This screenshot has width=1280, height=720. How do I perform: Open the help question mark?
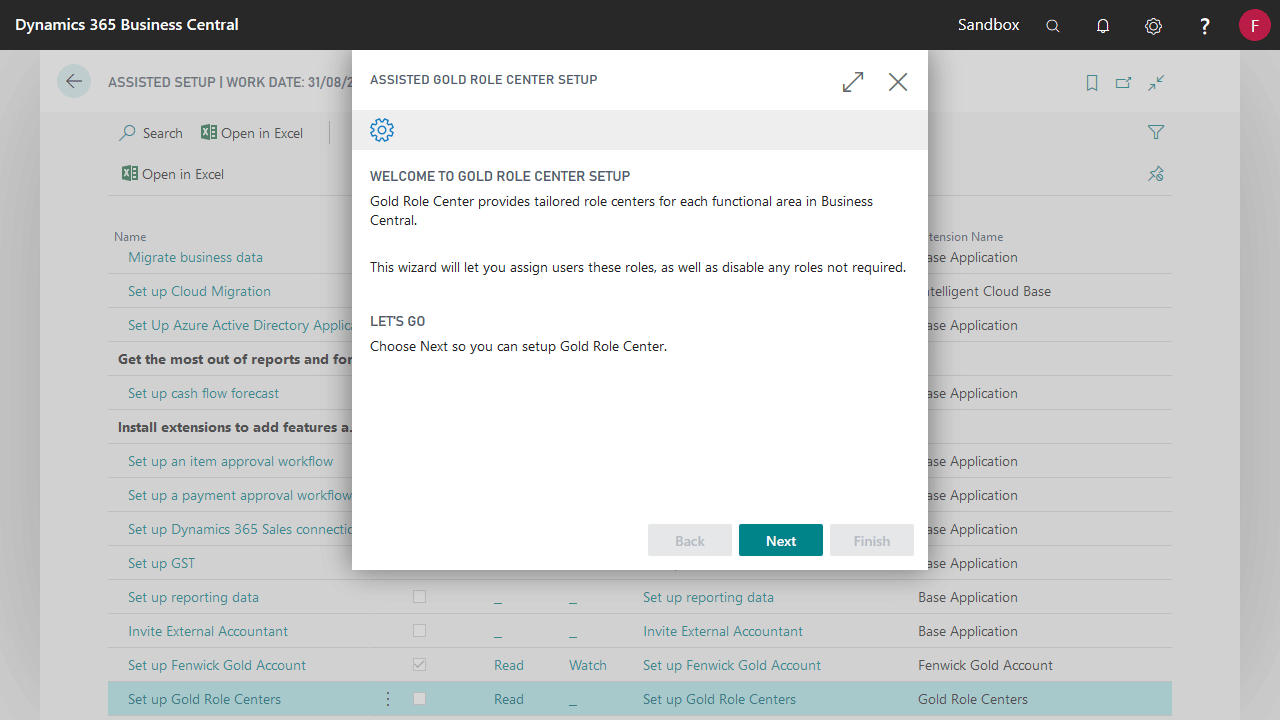[1205, 26]
